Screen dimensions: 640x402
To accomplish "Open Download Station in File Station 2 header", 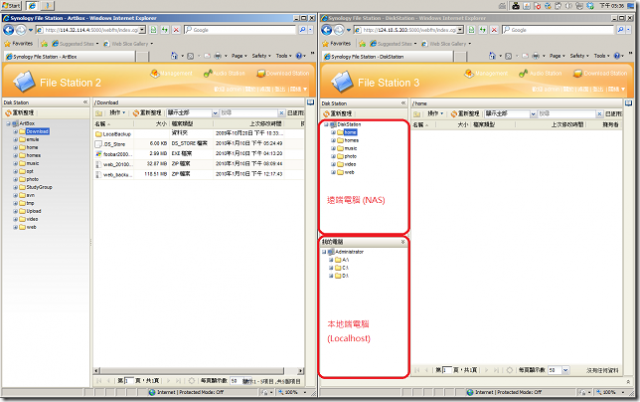I will [283, 73].
